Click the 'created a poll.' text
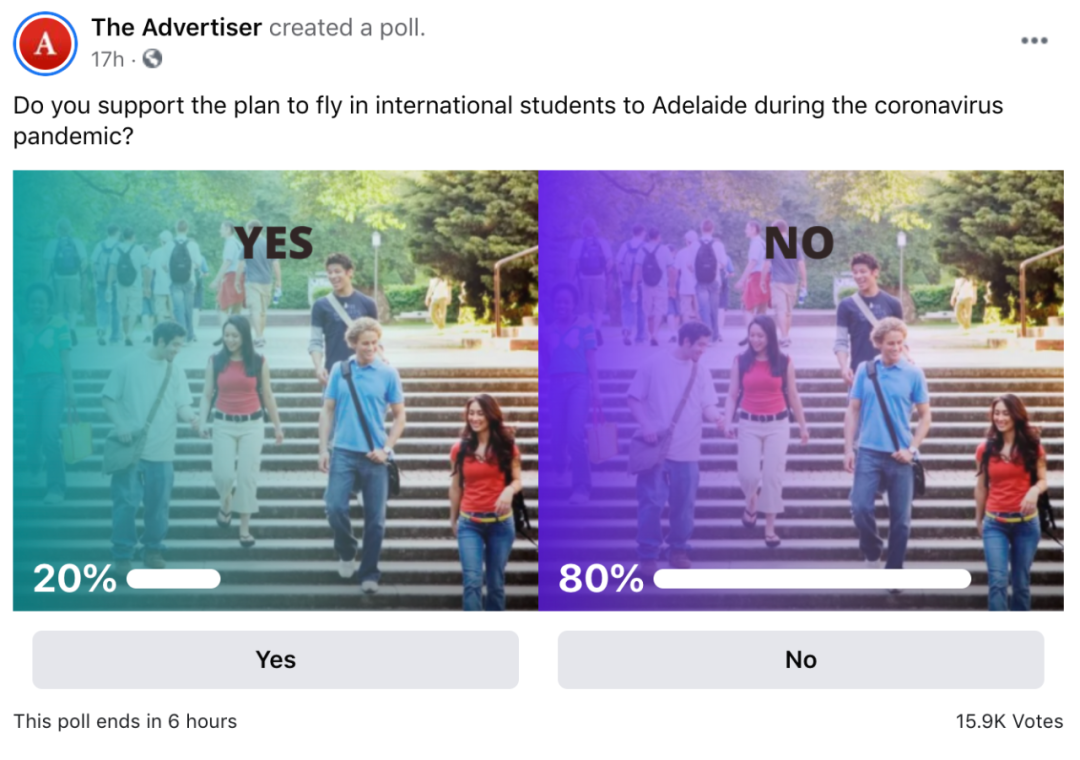 click(x=347, y=28)
